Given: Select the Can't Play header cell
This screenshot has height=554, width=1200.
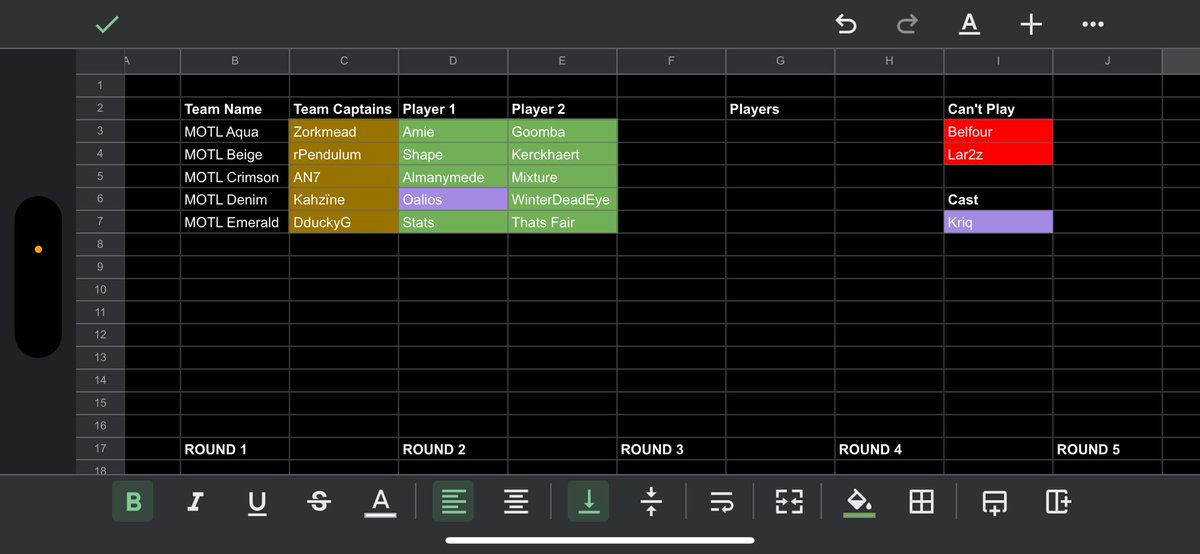Looking at the screenshot, I should point(998,109).
